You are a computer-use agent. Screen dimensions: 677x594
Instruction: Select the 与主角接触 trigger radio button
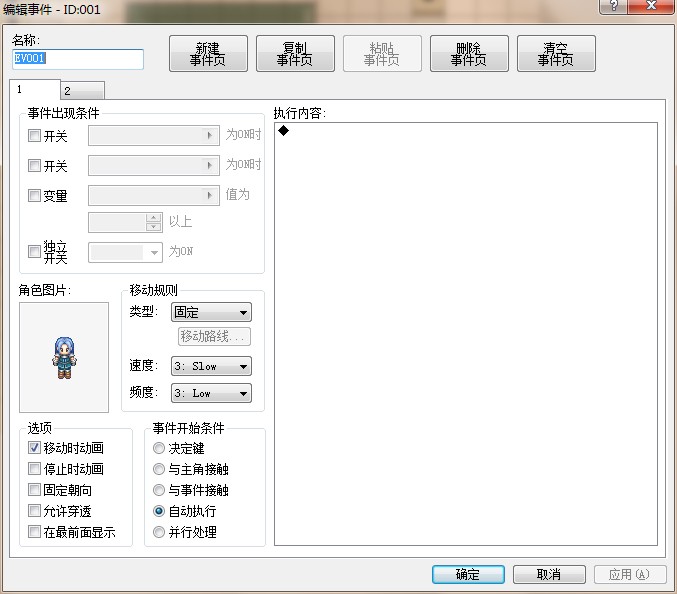pyautogui.click(x=159, y=469)
